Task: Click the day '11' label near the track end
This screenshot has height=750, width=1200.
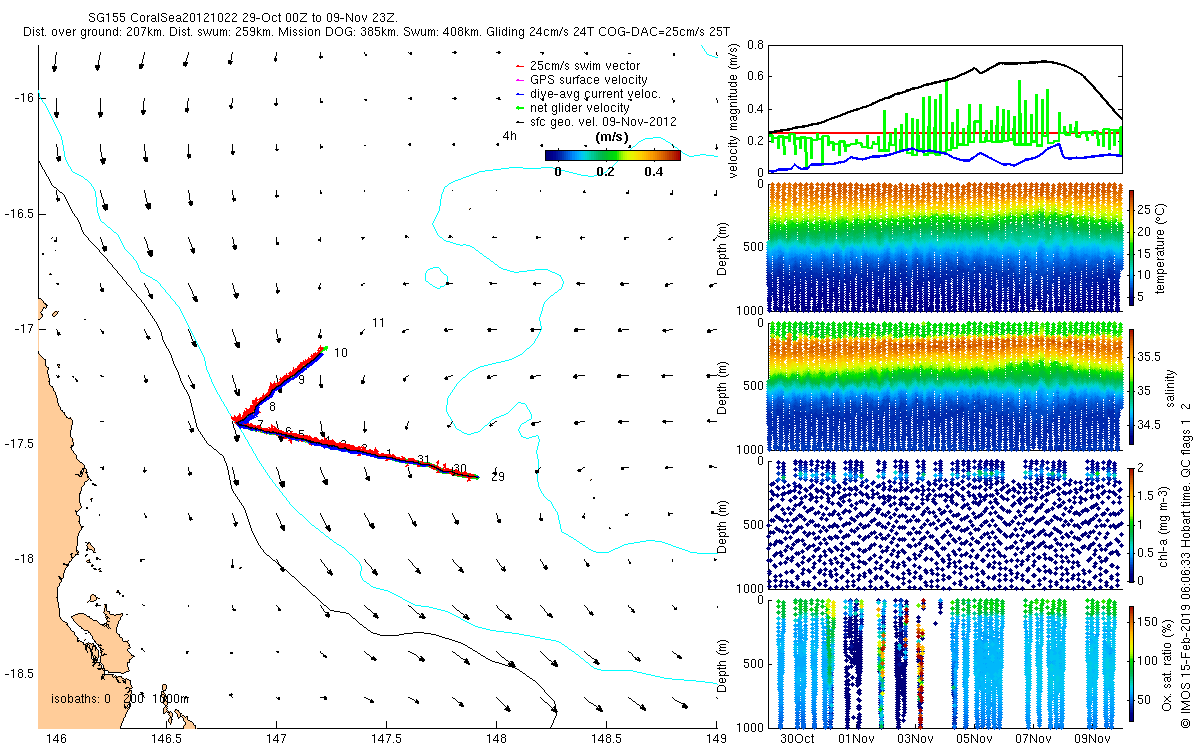Action: pos(378,323)
